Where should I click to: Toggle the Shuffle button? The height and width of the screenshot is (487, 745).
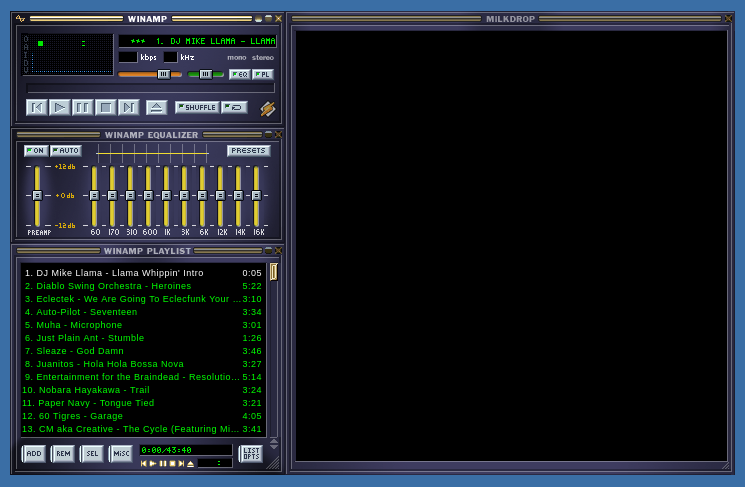pyautogui.click(x=197, y=107)
